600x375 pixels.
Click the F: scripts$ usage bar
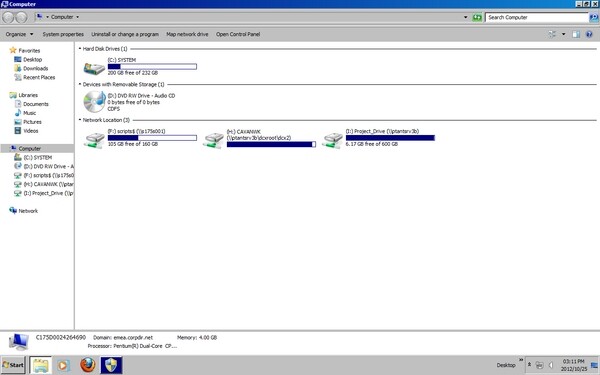pos(152,138)
